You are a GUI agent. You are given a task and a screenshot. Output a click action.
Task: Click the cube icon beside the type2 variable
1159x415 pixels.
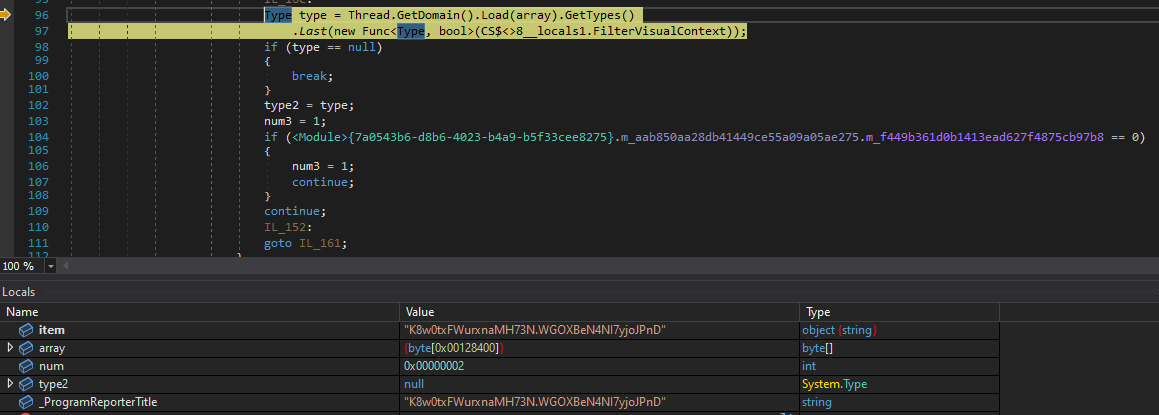click(26, 384)
